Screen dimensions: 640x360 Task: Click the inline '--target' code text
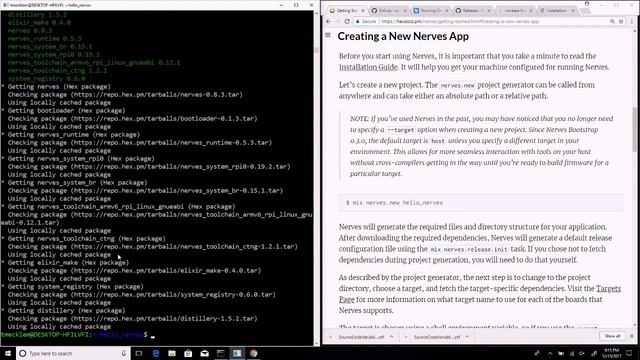(x=400, y=130)
